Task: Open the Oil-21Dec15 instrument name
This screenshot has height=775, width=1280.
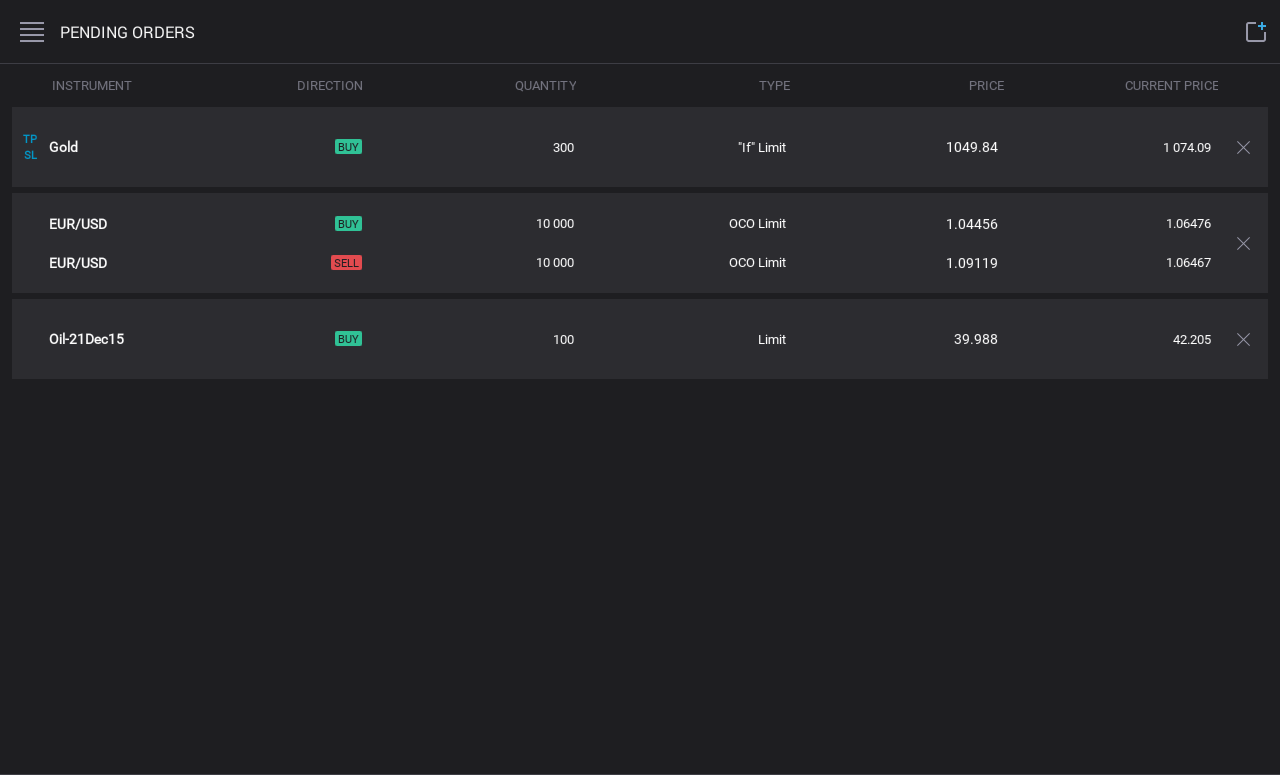Action: (x=87, y=339)
